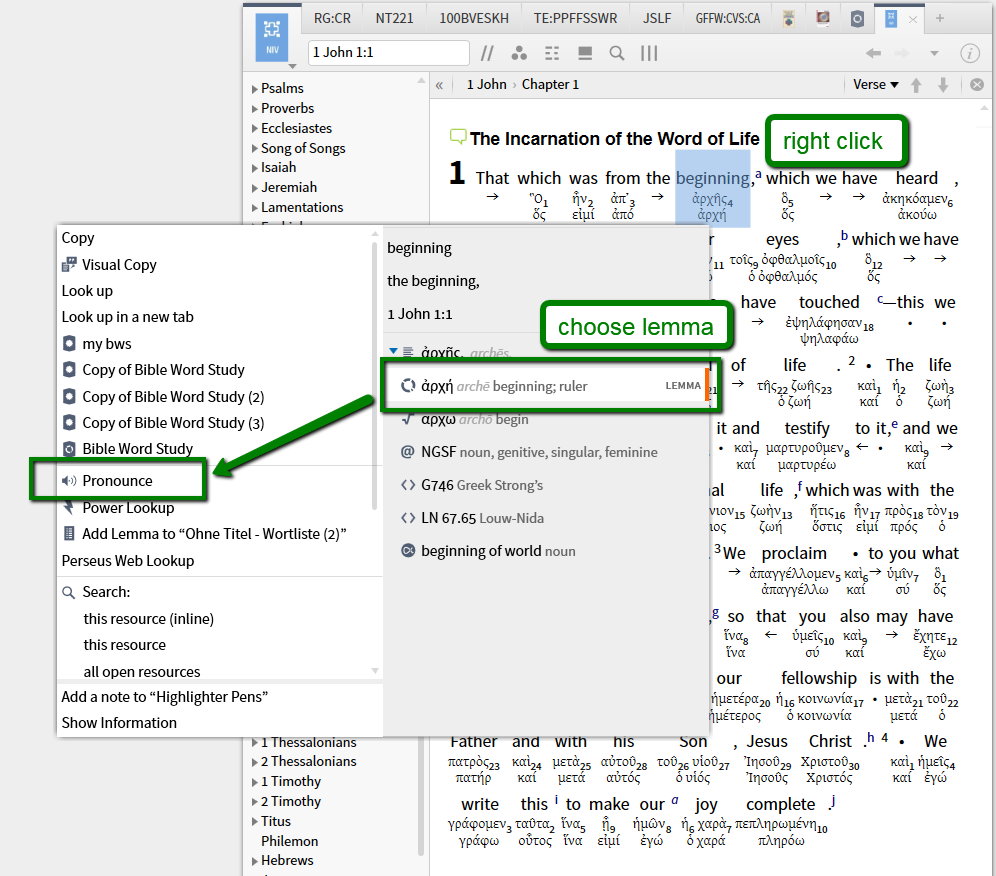Open a new tab with plus button
This screenshot has height=876, width=996.
(x=939, y=18)
